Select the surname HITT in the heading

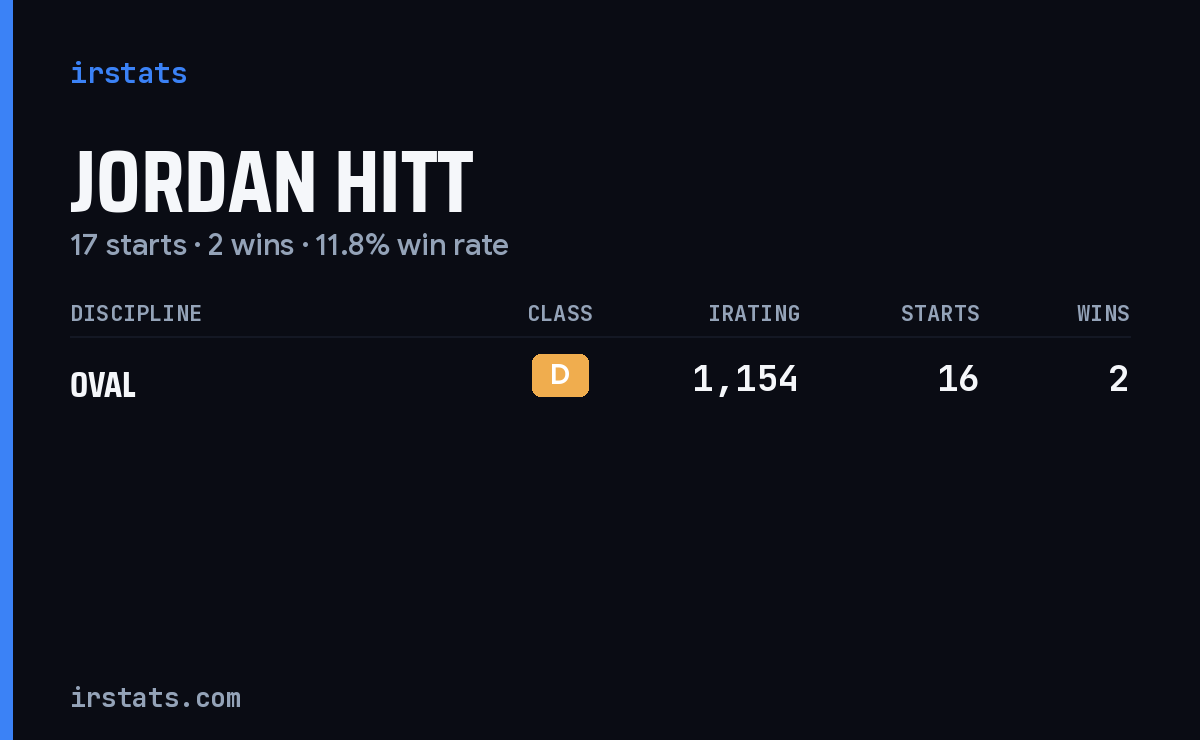[404, 183]
